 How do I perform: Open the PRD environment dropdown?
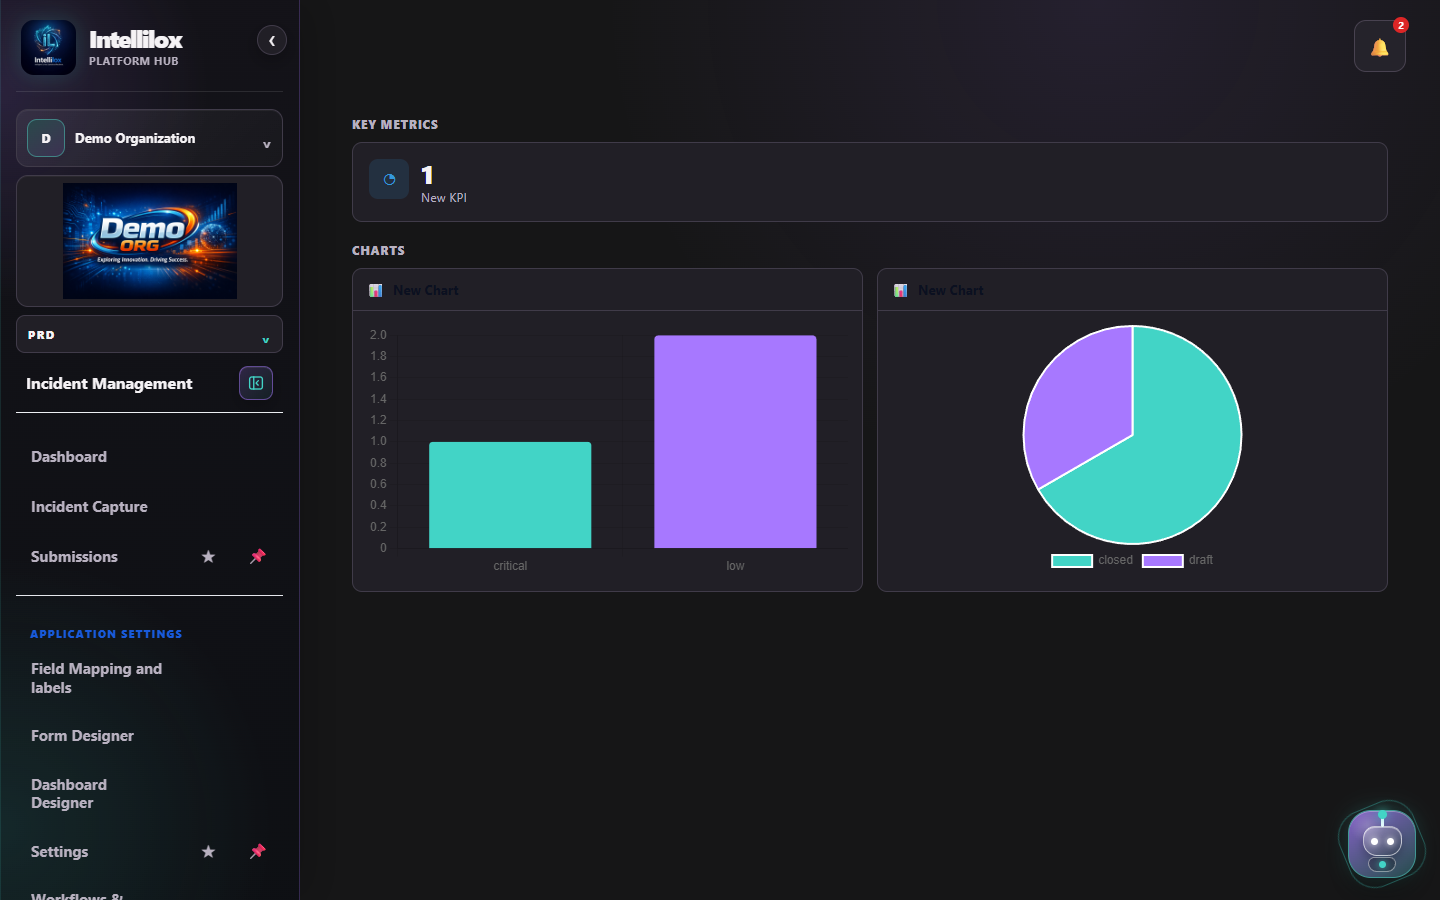click(x=149, y=335)
